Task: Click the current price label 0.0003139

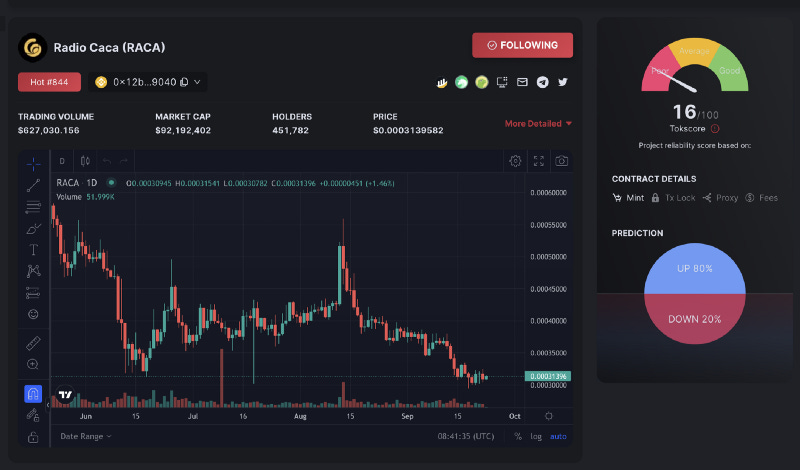Action: 547,376
